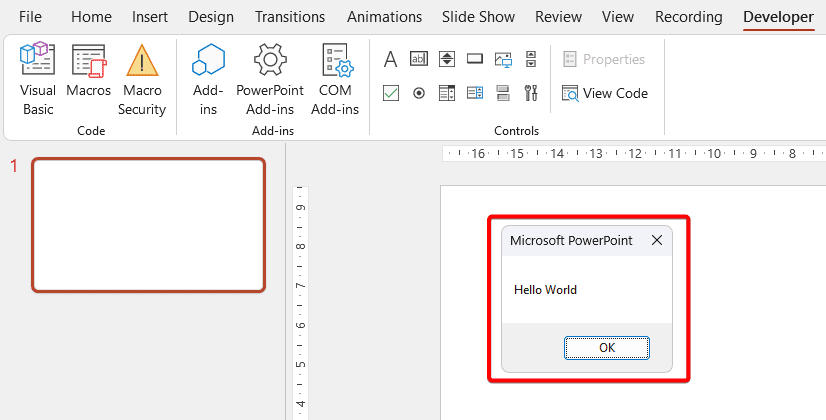The width and height of the screenshot is (826, 420).
Task: Click the horizontal ruler
Action: click(634, 153)
